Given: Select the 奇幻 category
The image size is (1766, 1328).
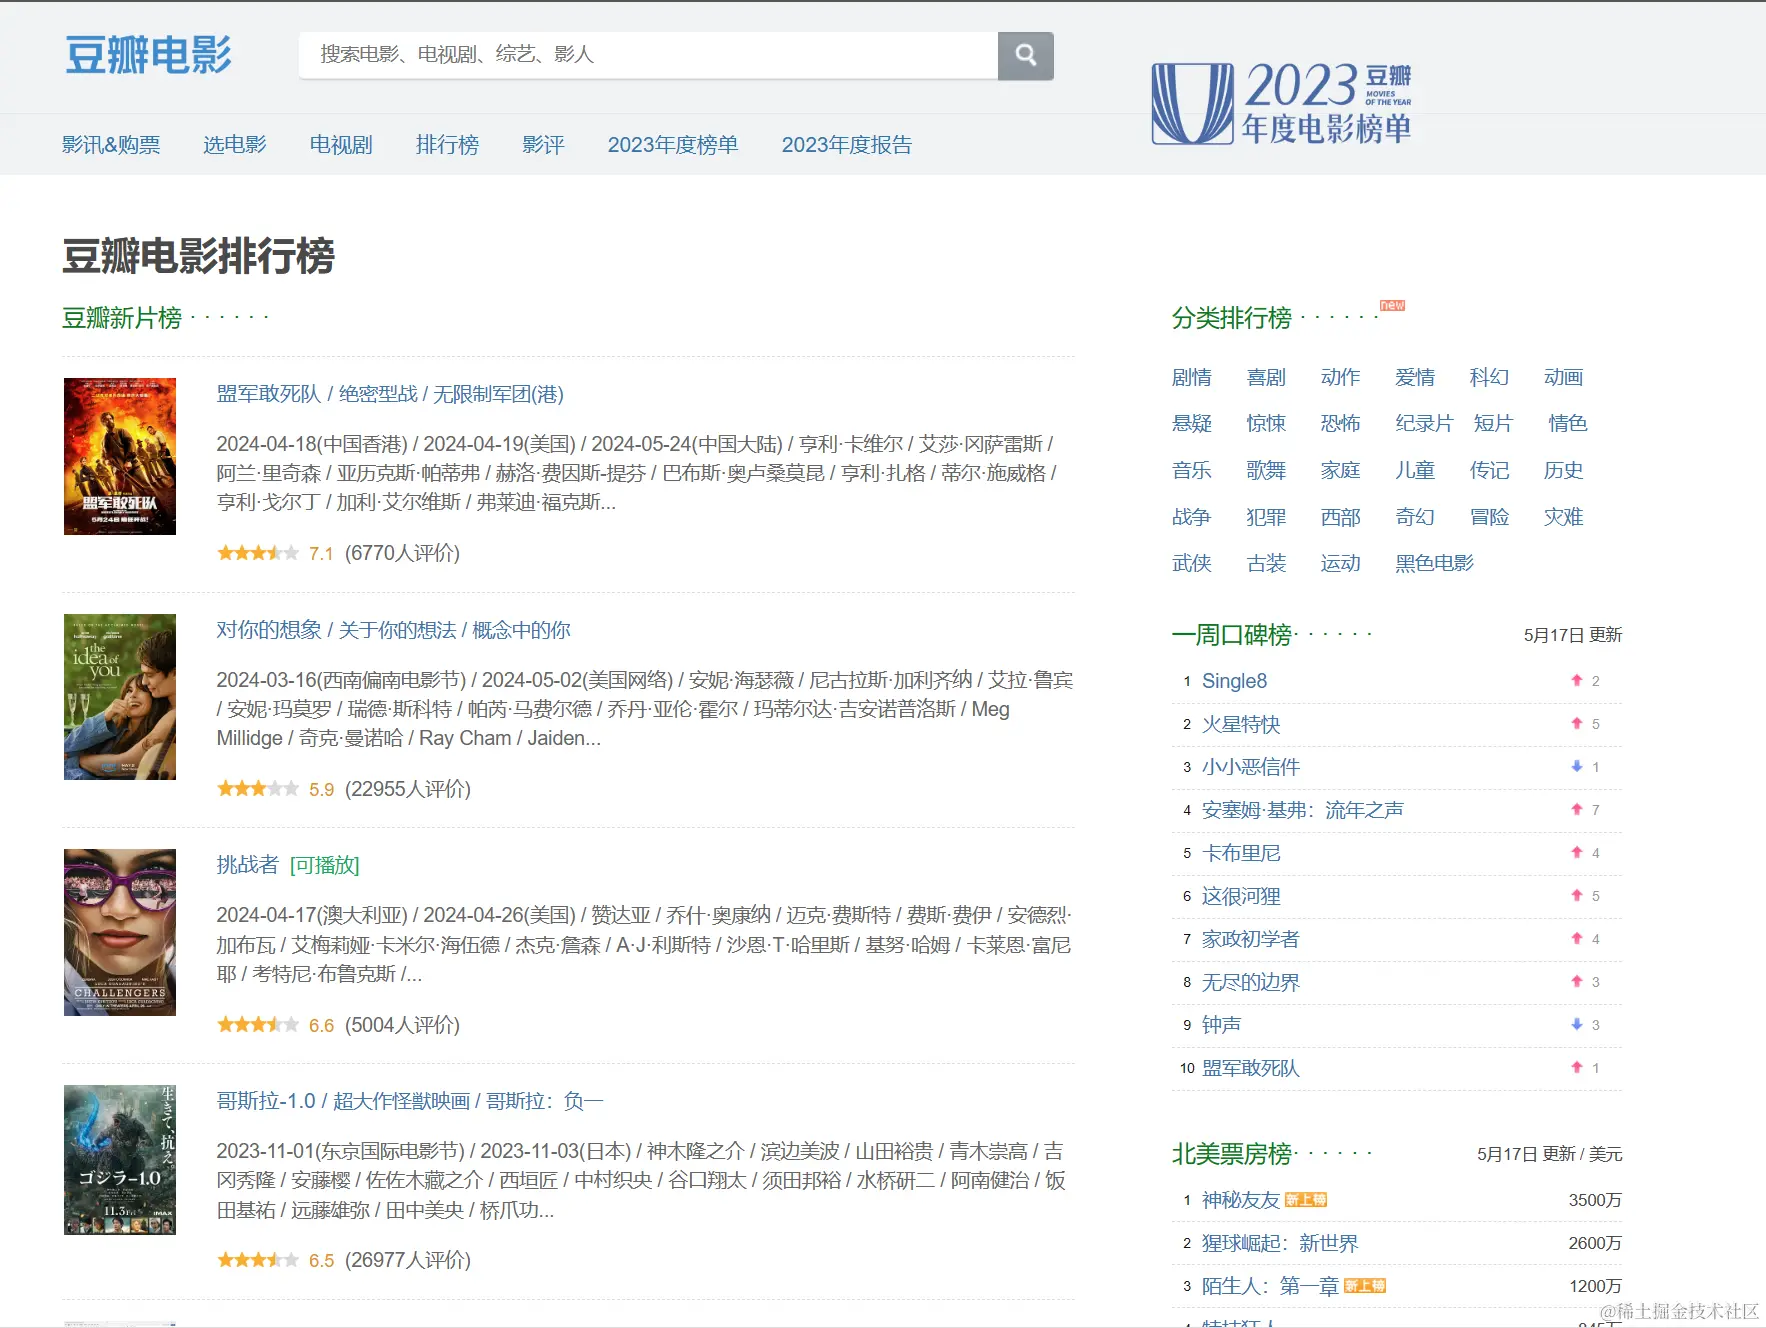Looking at the screenshot, I should pos(1415,517).
